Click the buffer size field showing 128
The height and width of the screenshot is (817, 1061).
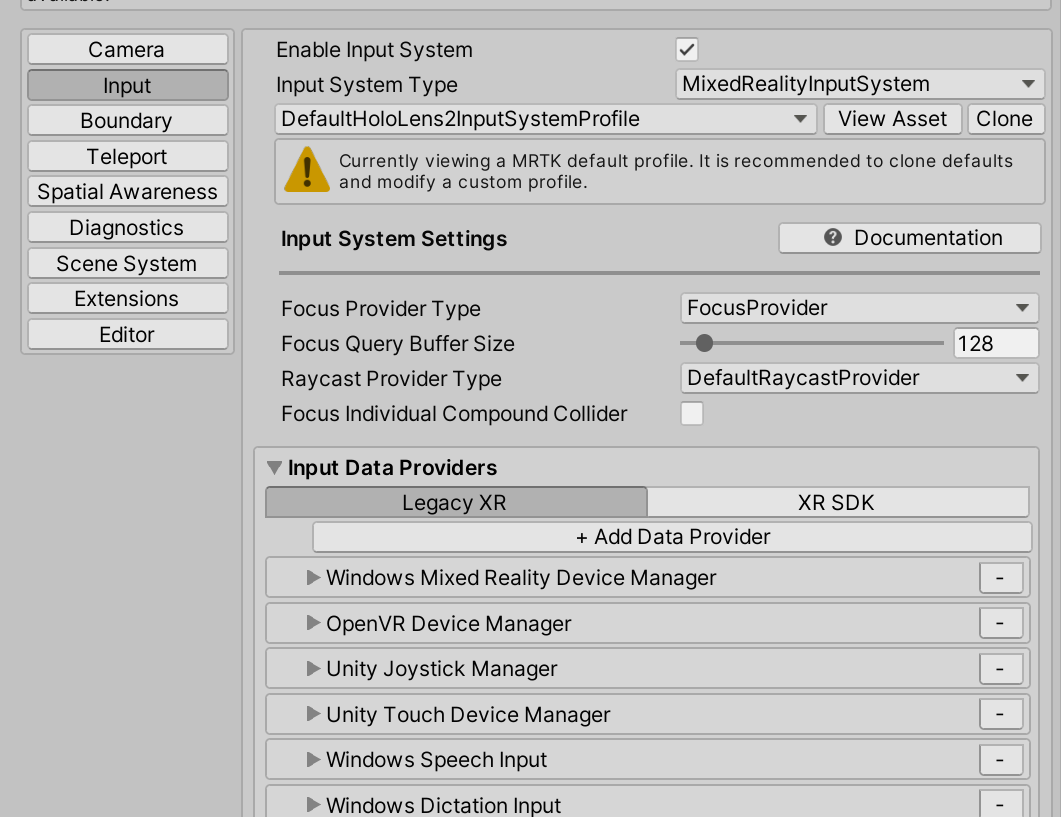995,343
